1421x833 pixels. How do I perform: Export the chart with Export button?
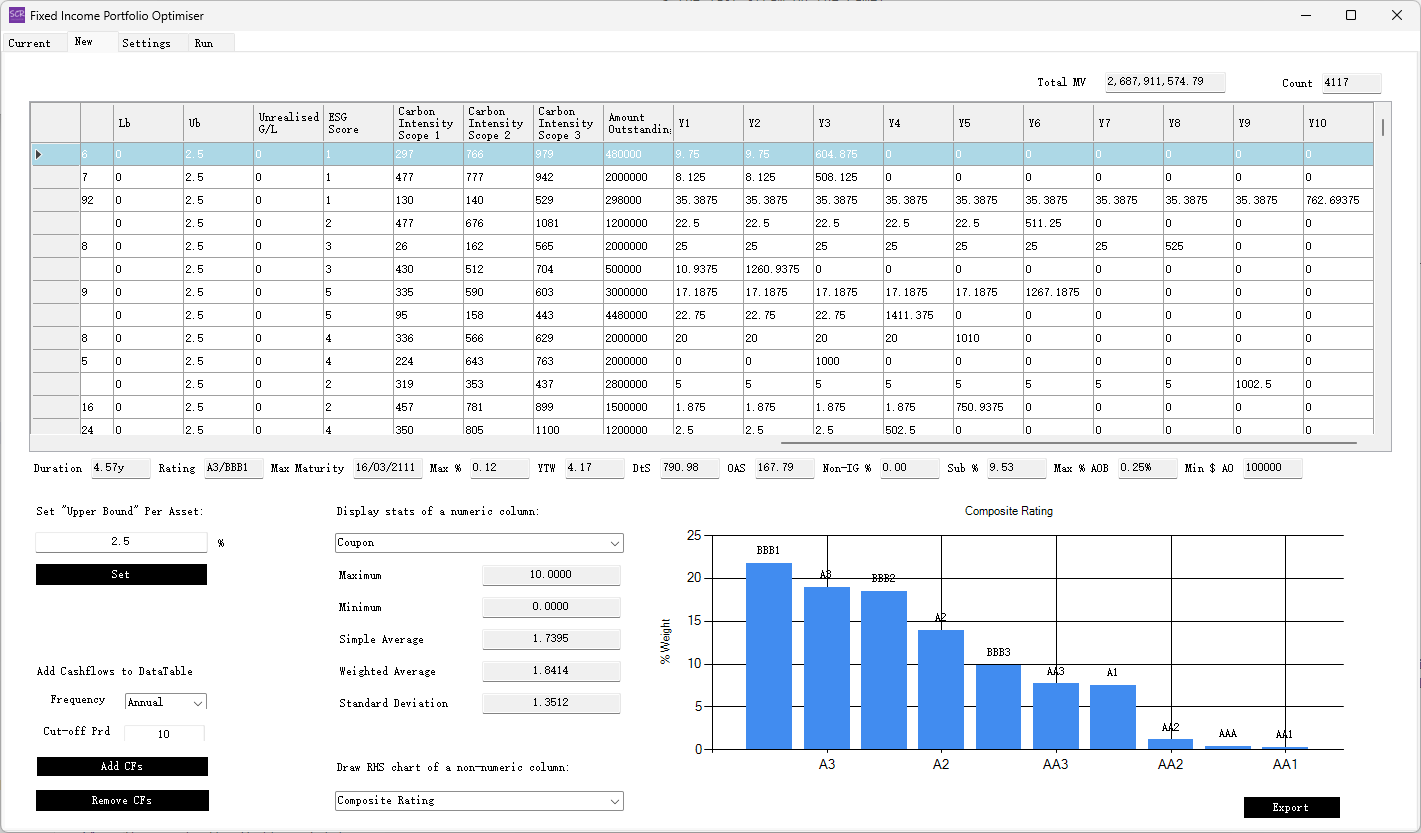(x=1291, y=807)
